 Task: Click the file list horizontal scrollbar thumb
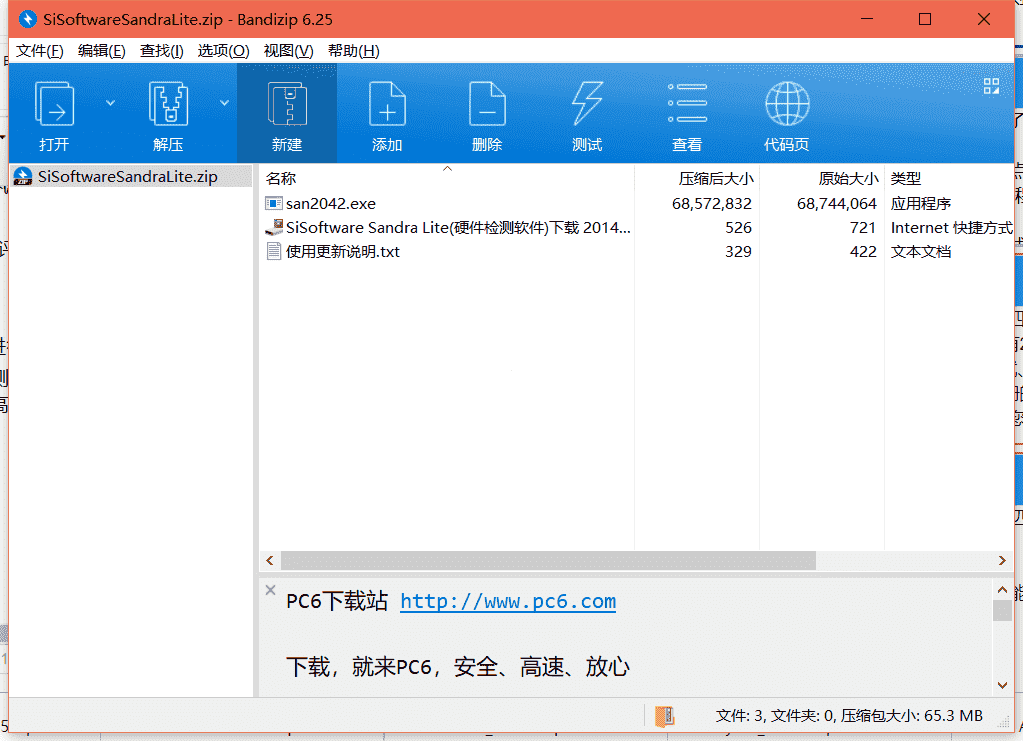548,560
